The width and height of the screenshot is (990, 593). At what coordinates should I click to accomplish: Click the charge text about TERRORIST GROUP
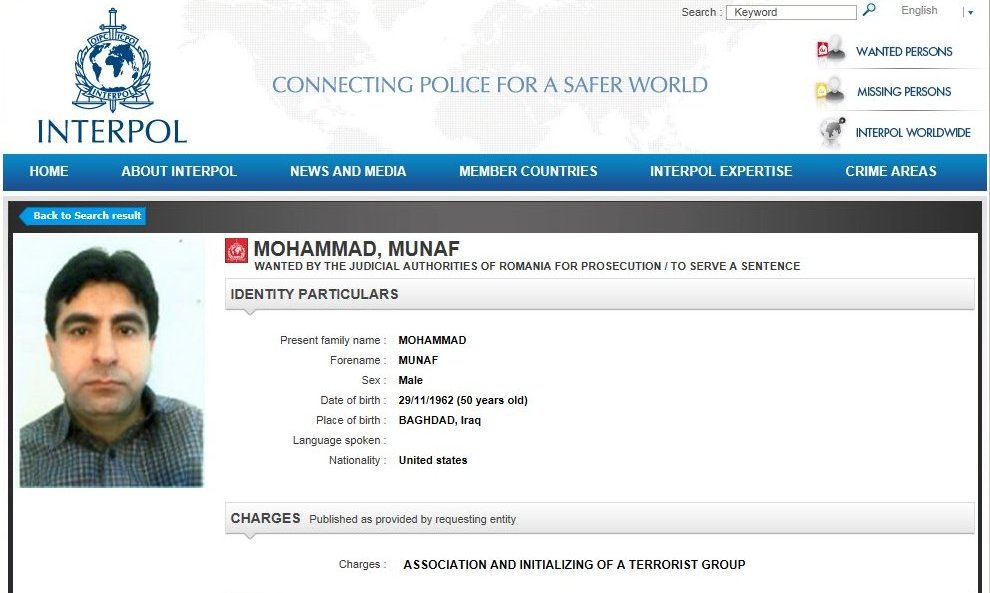(x=574, y=565)
